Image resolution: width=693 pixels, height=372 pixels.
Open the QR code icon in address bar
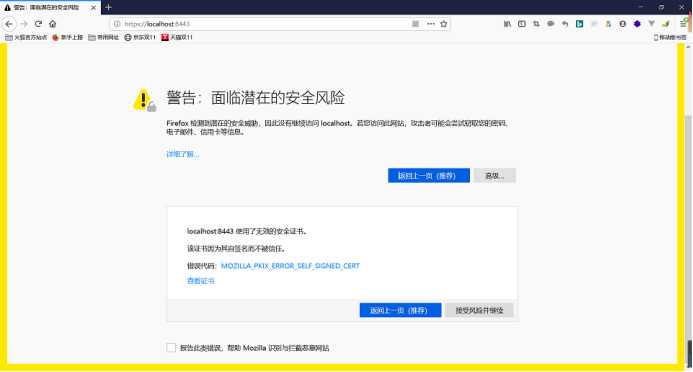(x=415, y=24)
